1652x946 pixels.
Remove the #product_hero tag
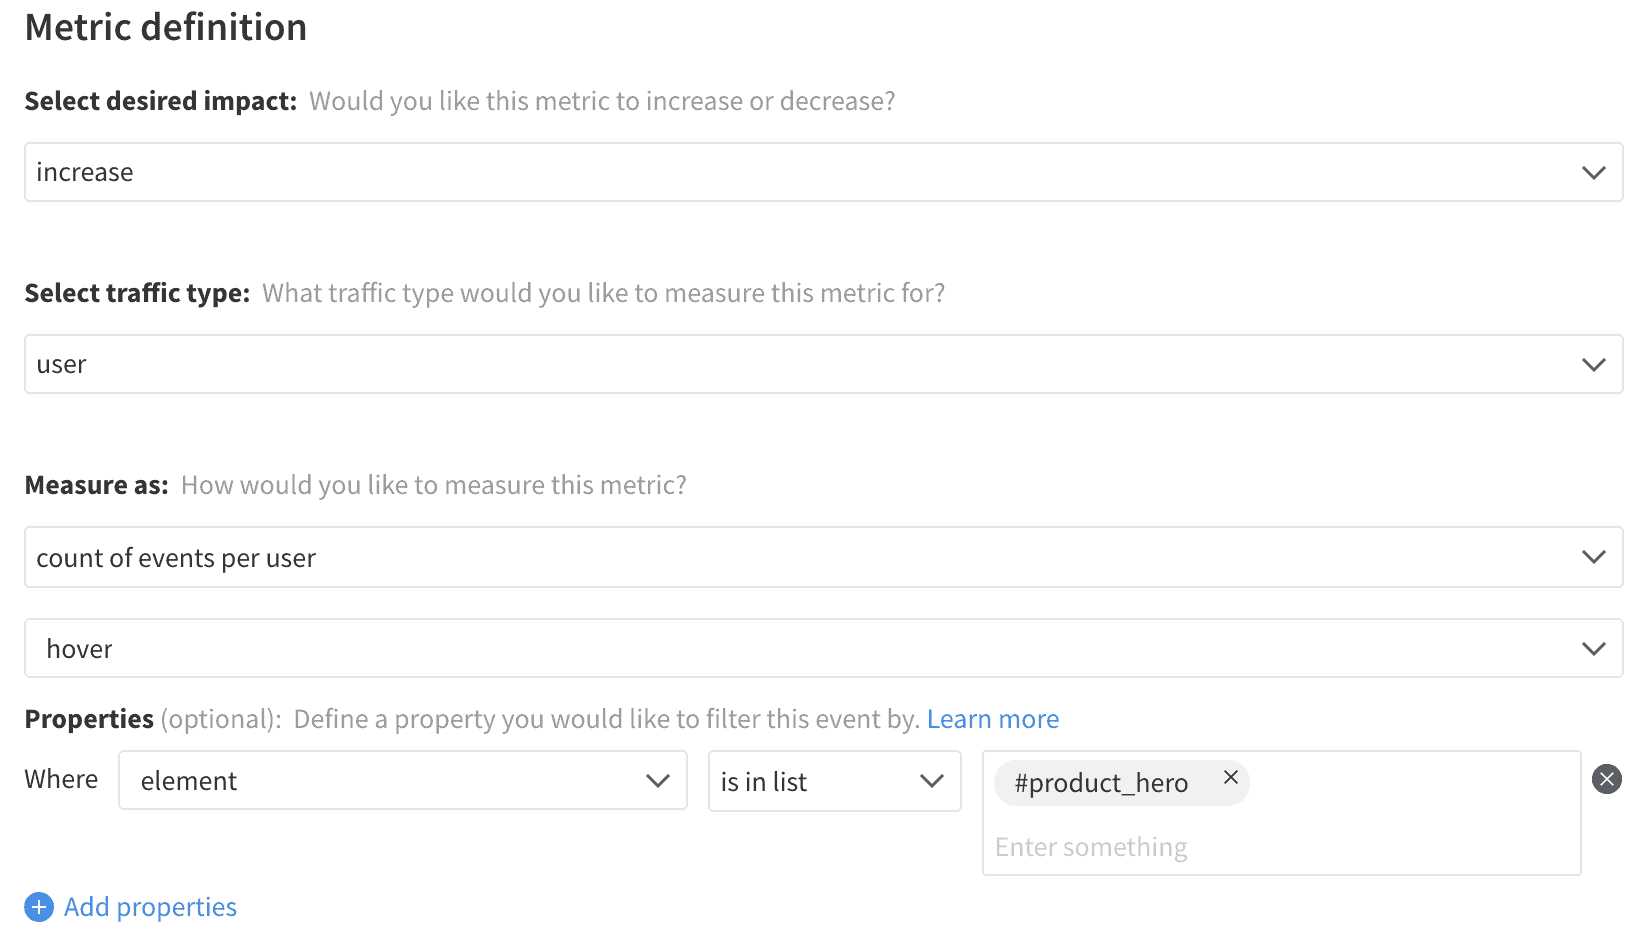coord(1231,777)
